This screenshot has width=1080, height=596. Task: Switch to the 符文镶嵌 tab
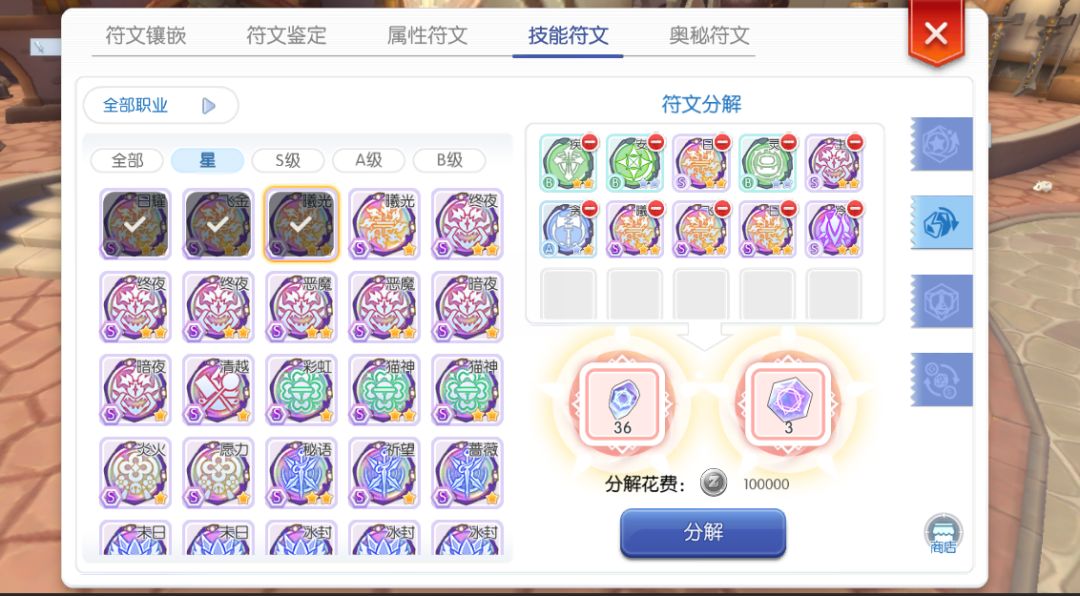click(145, 35)
